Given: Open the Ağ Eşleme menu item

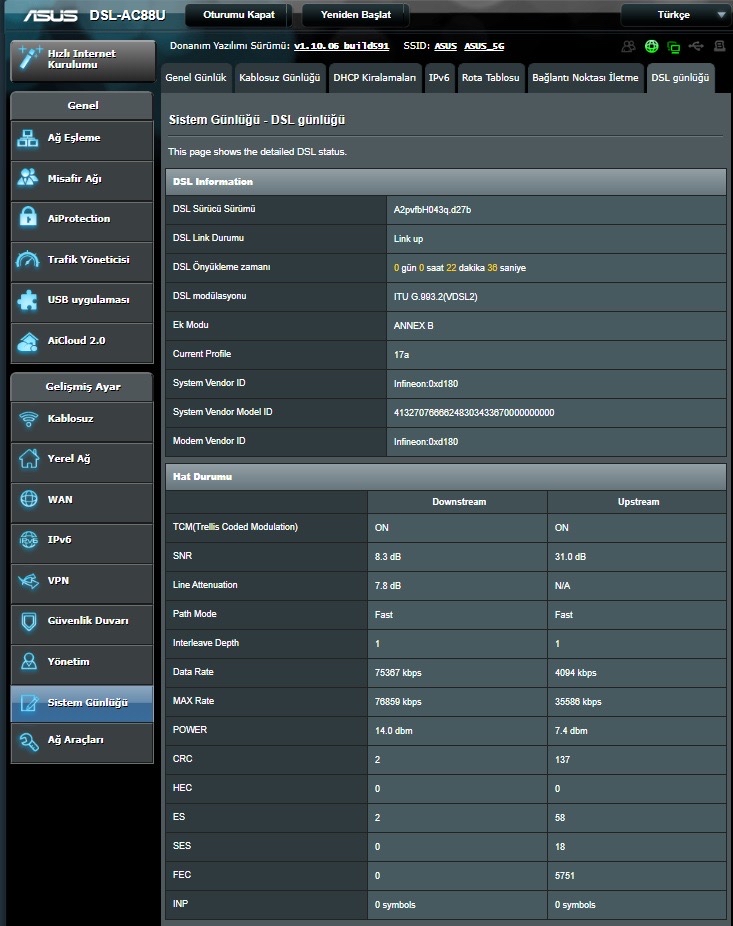Looking at the screenshot, I should [x=82, y=141].
